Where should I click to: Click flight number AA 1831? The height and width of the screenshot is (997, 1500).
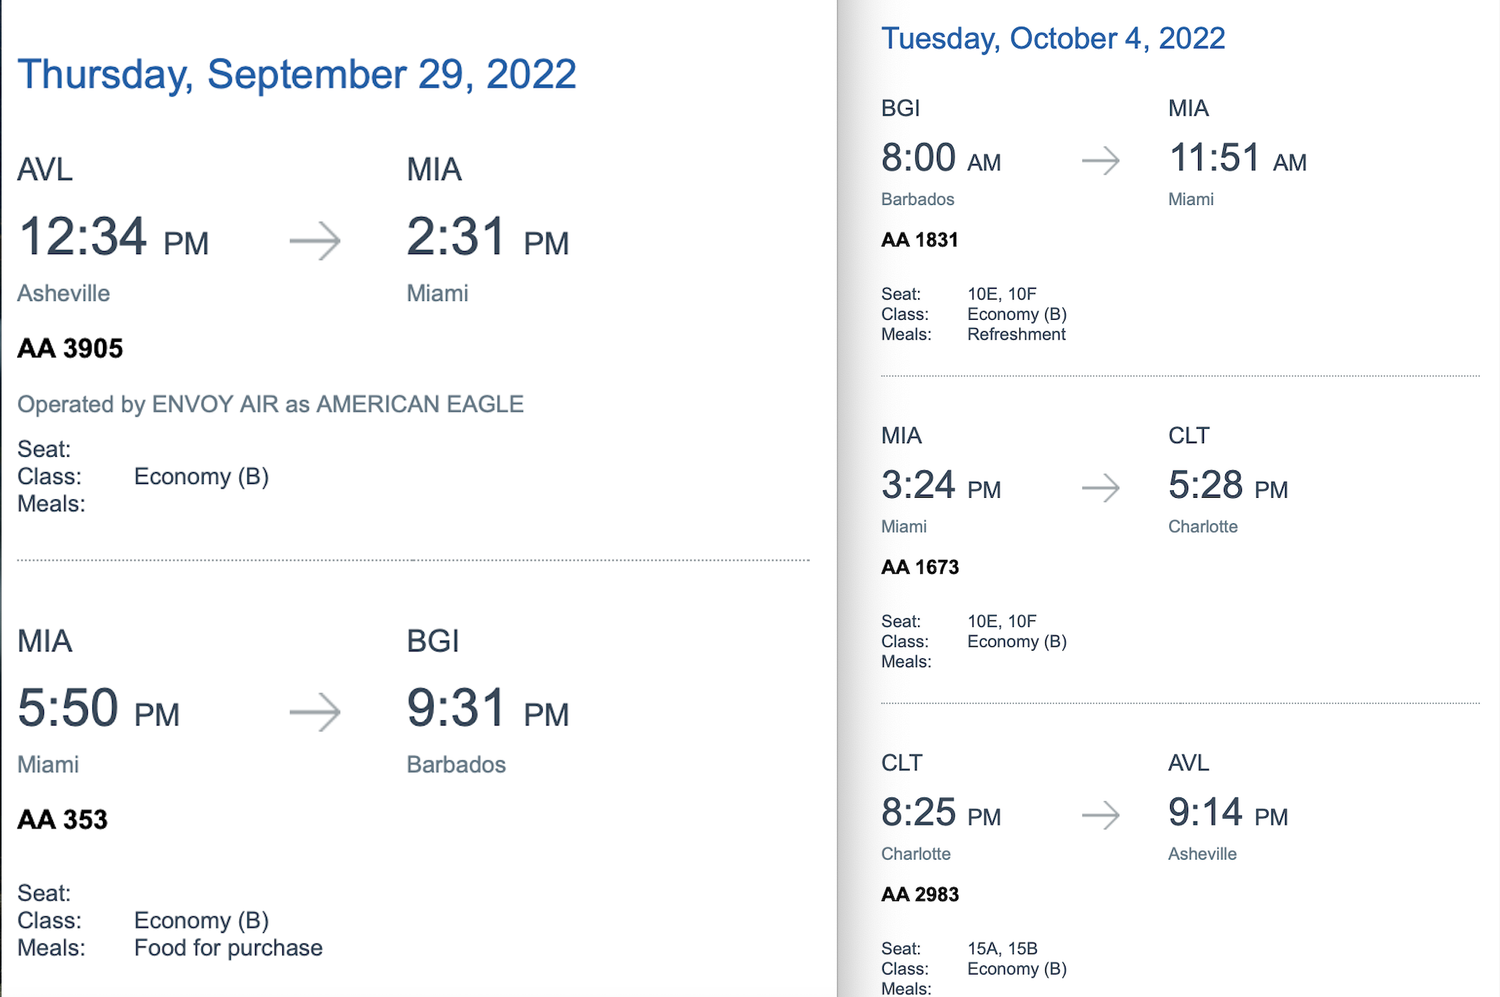point(920,240)
